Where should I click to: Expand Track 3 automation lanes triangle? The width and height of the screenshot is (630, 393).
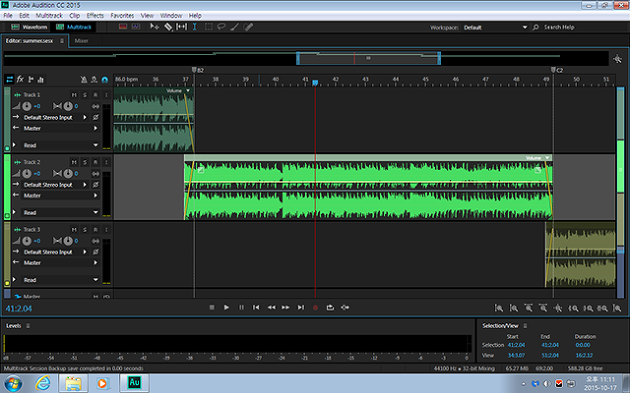tap(14, 279)
